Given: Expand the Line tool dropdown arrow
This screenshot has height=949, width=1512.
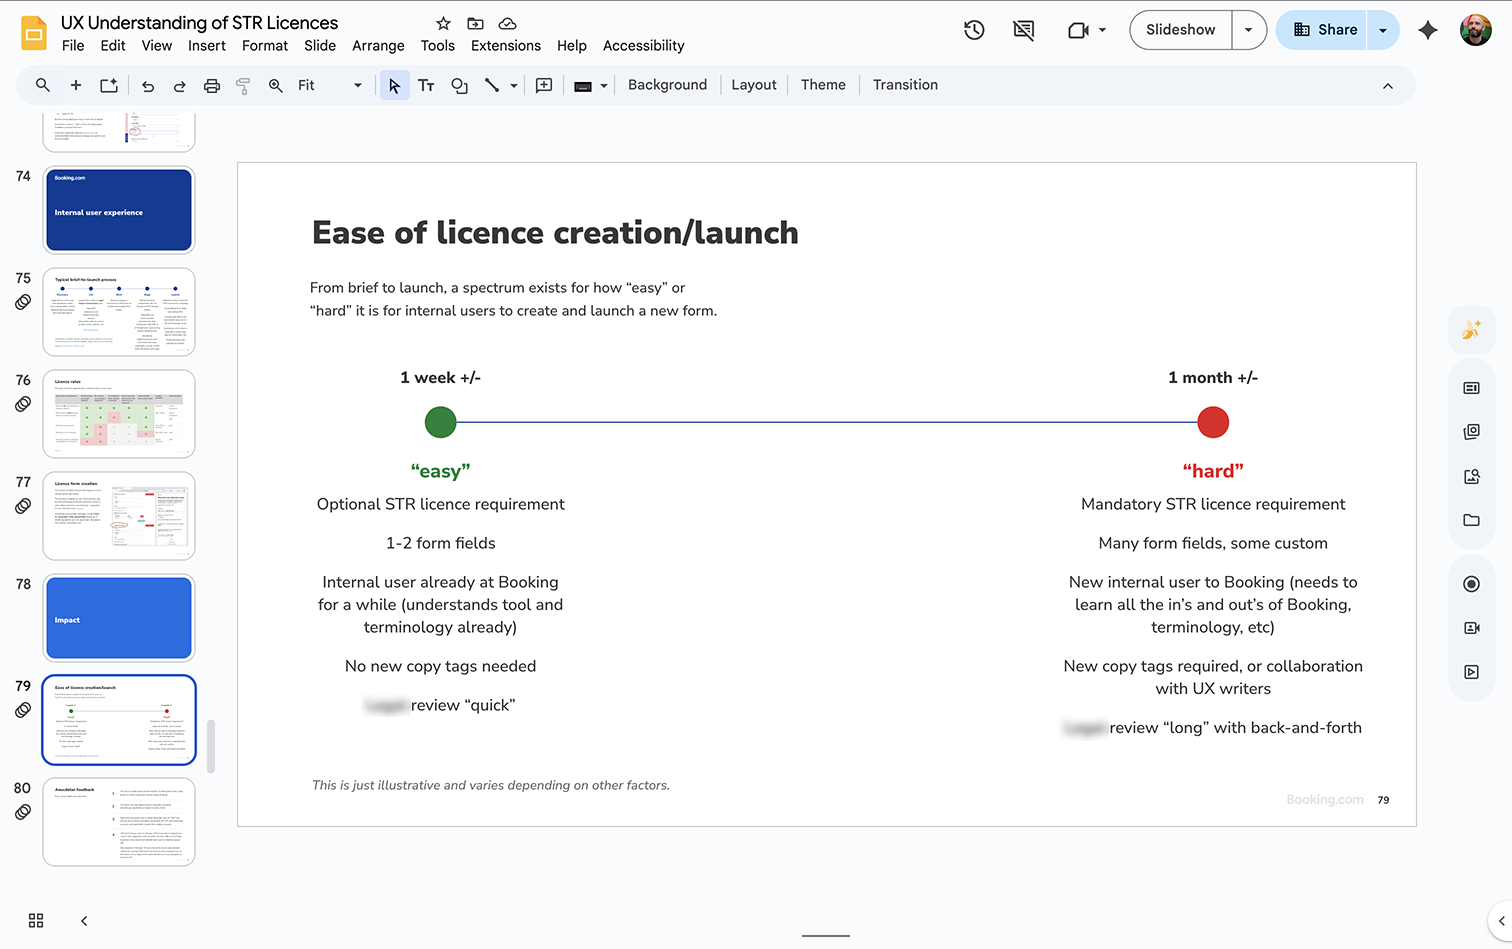Looking at the screenshot, I should (513, 85).
